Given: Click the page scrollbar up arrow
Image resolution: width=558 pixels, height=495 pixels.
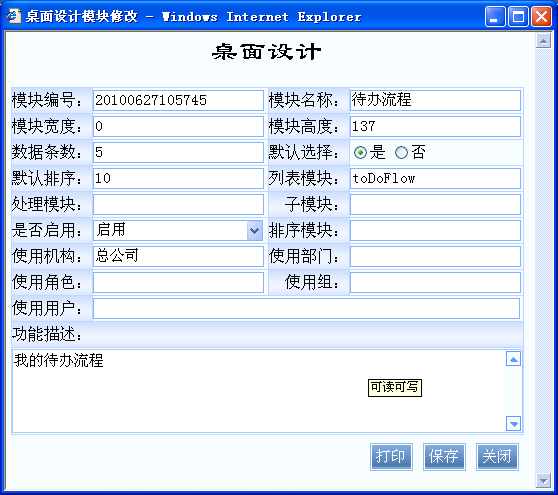Looking at the screenshot, I should pyautogui.click(x=543, y=41).
